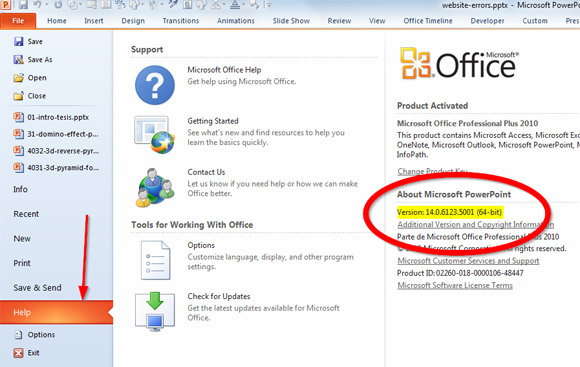Open recent file 31-domino-effect-p...

point(56,134)
